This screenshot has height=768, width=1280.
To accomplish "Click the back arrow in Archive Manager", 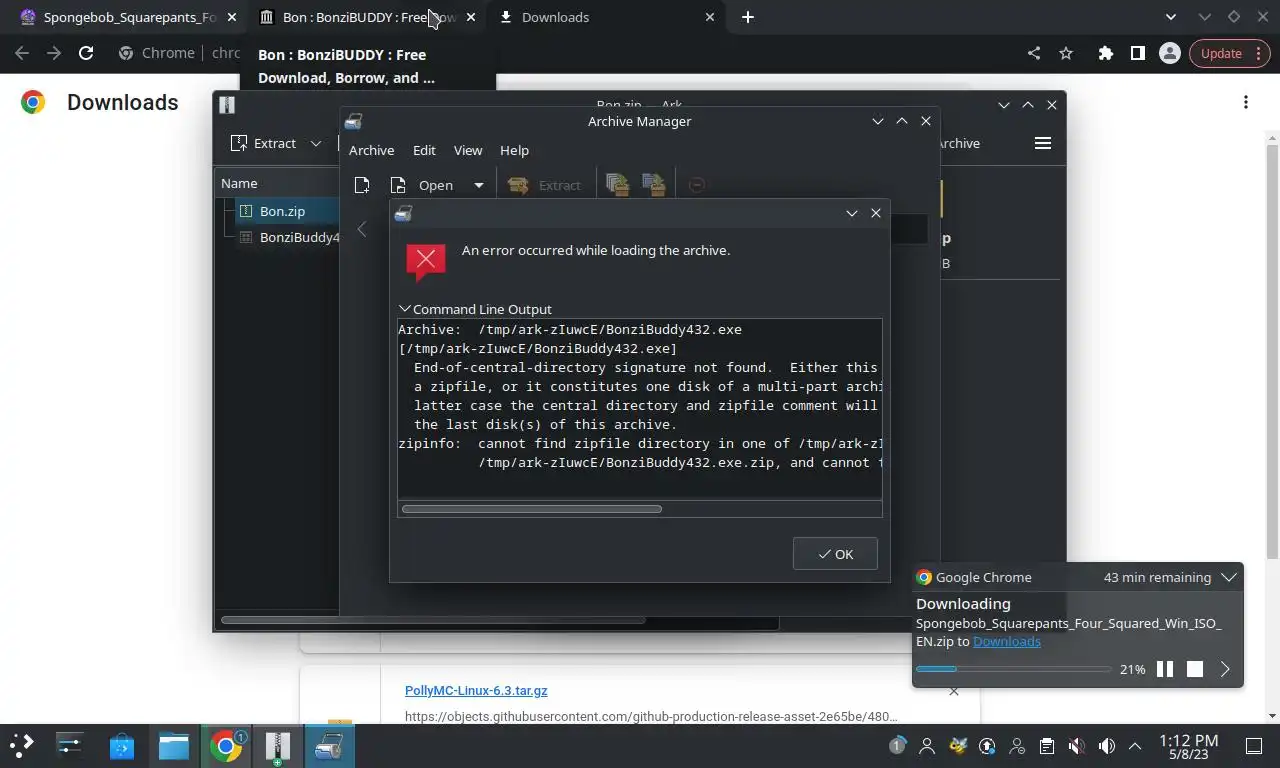I will 362,229.
